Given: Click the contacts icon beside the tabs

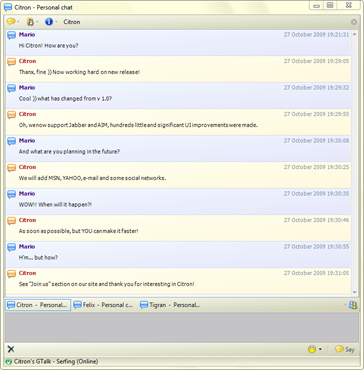Looking at the screenshot, I should point(353,305).
